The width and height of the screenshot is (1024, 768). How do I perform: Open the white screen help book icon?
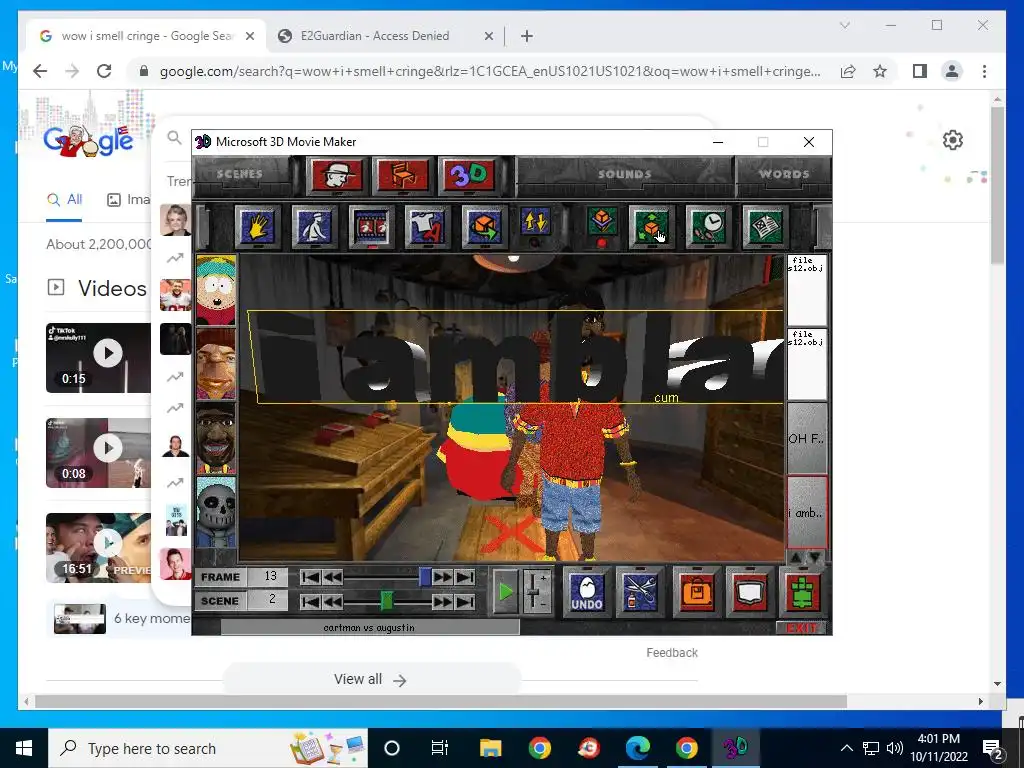pos(750,592)
